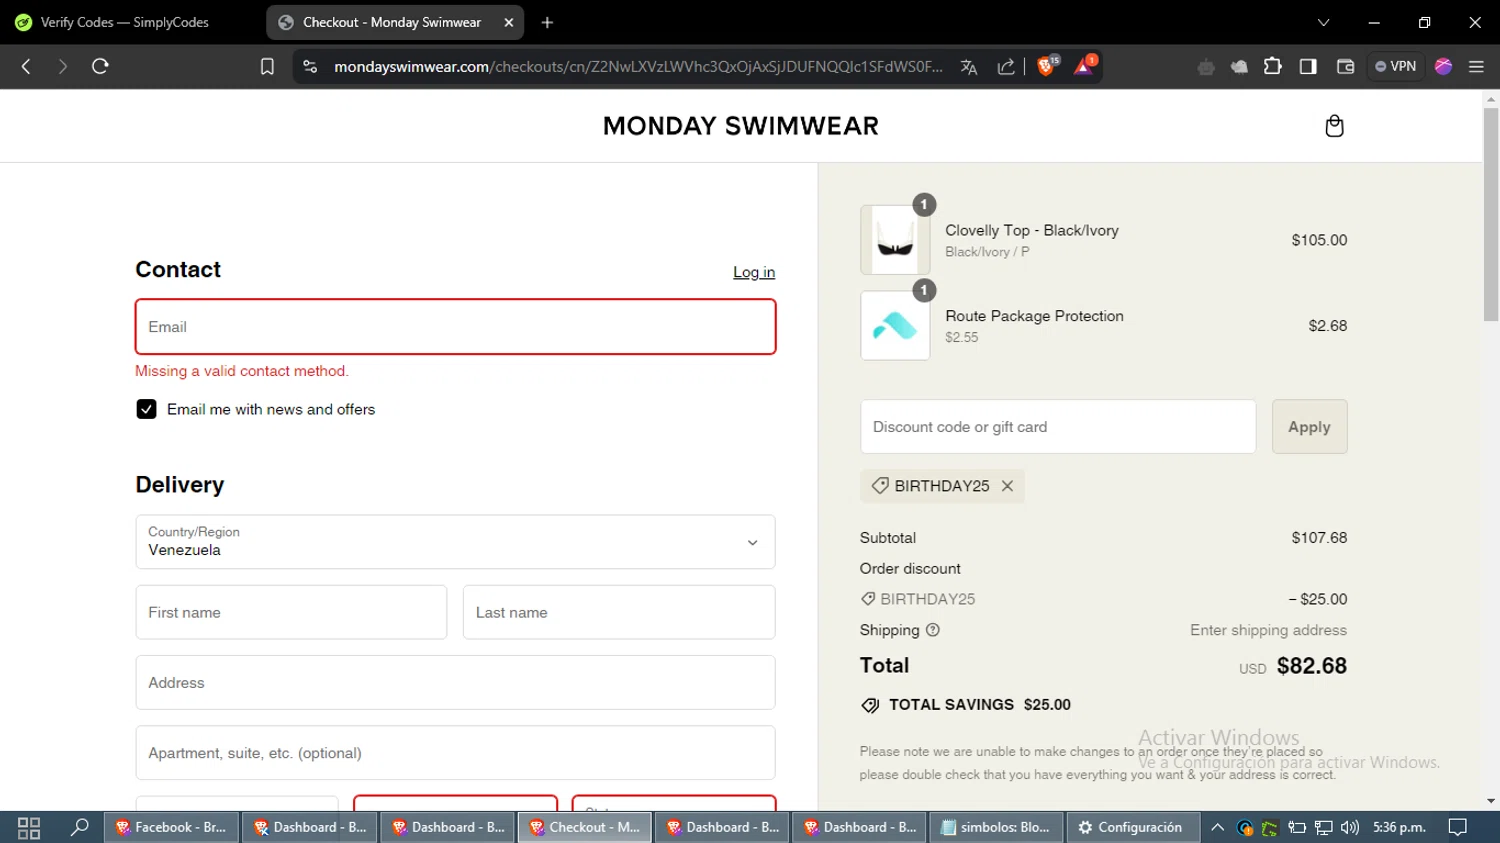The image size is (1500, 843).
Task: Click the shipping info help icon
Action: (933, 630)
